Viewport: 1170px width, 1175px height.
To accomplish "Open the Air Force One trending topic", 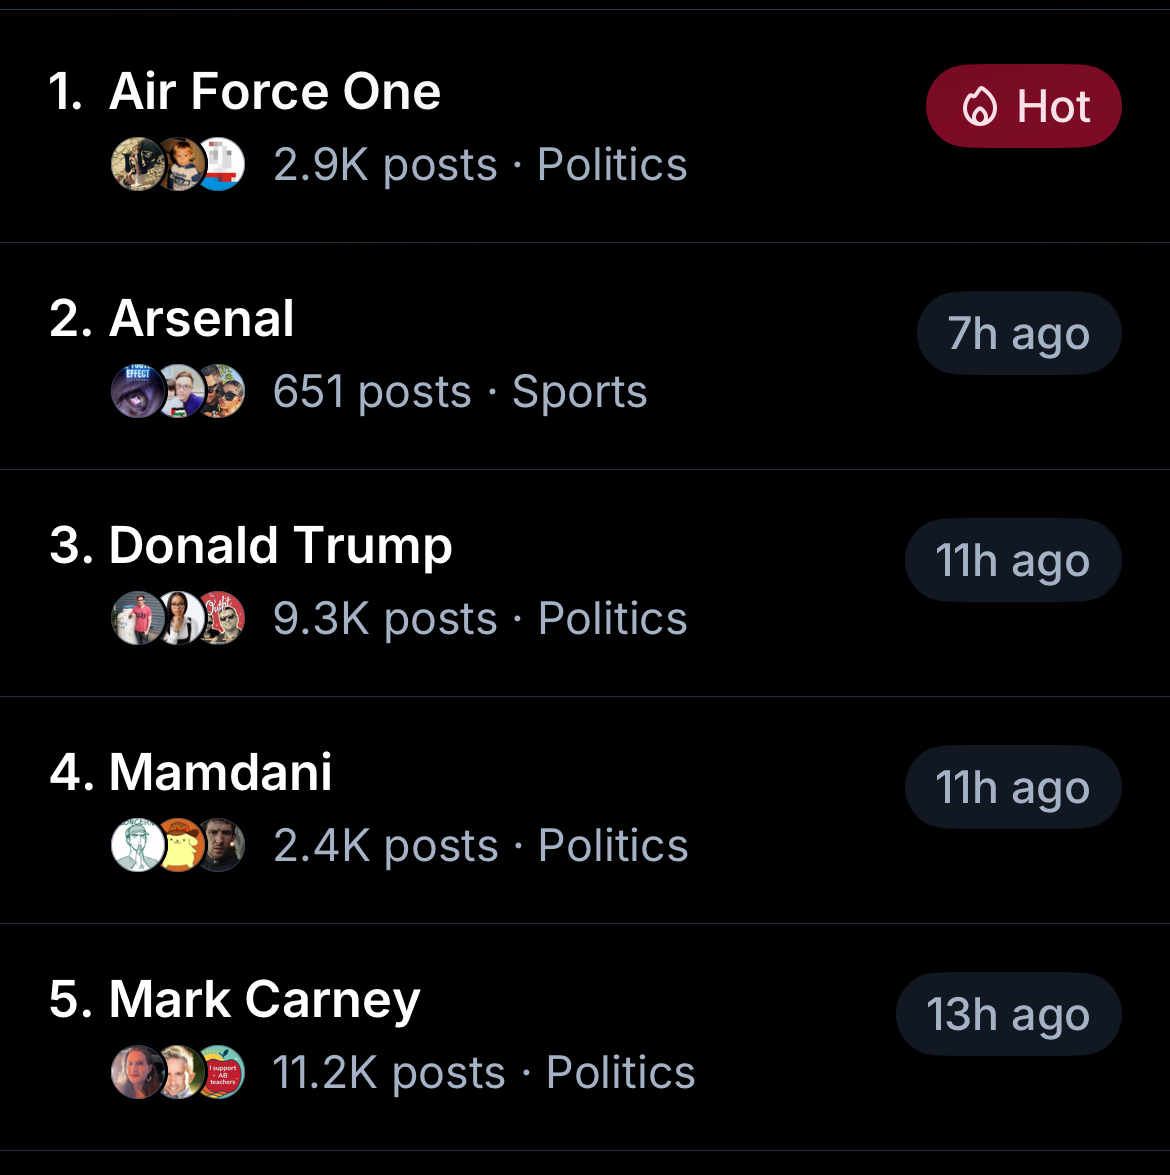I will (x=275, y=92).
